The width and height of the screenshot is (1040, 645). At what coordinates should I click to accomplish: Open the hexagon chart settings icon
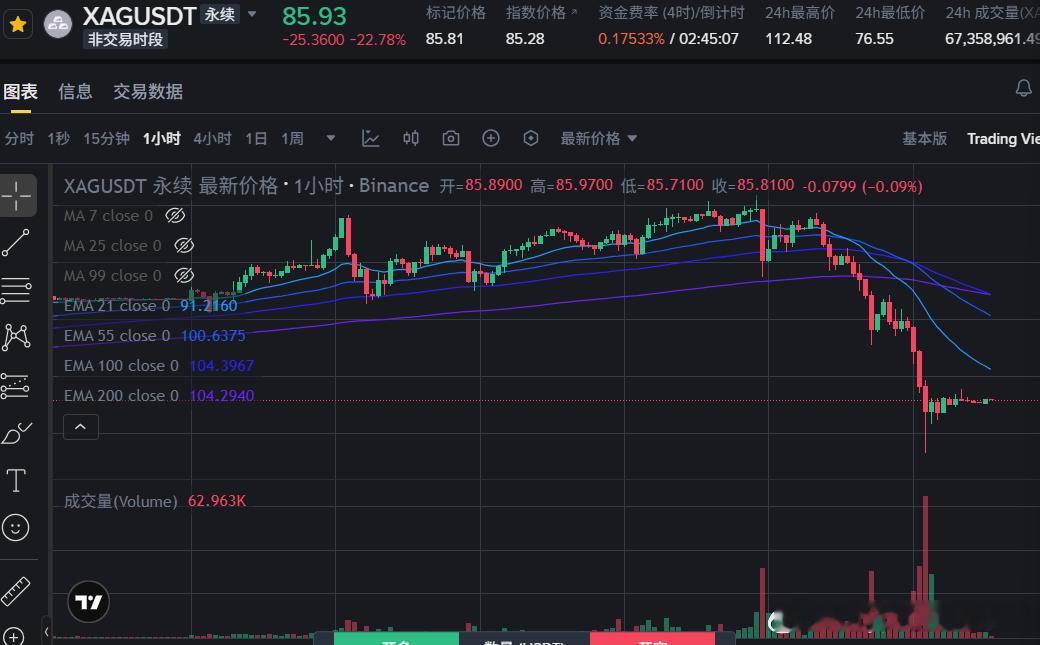coord(531,138)
